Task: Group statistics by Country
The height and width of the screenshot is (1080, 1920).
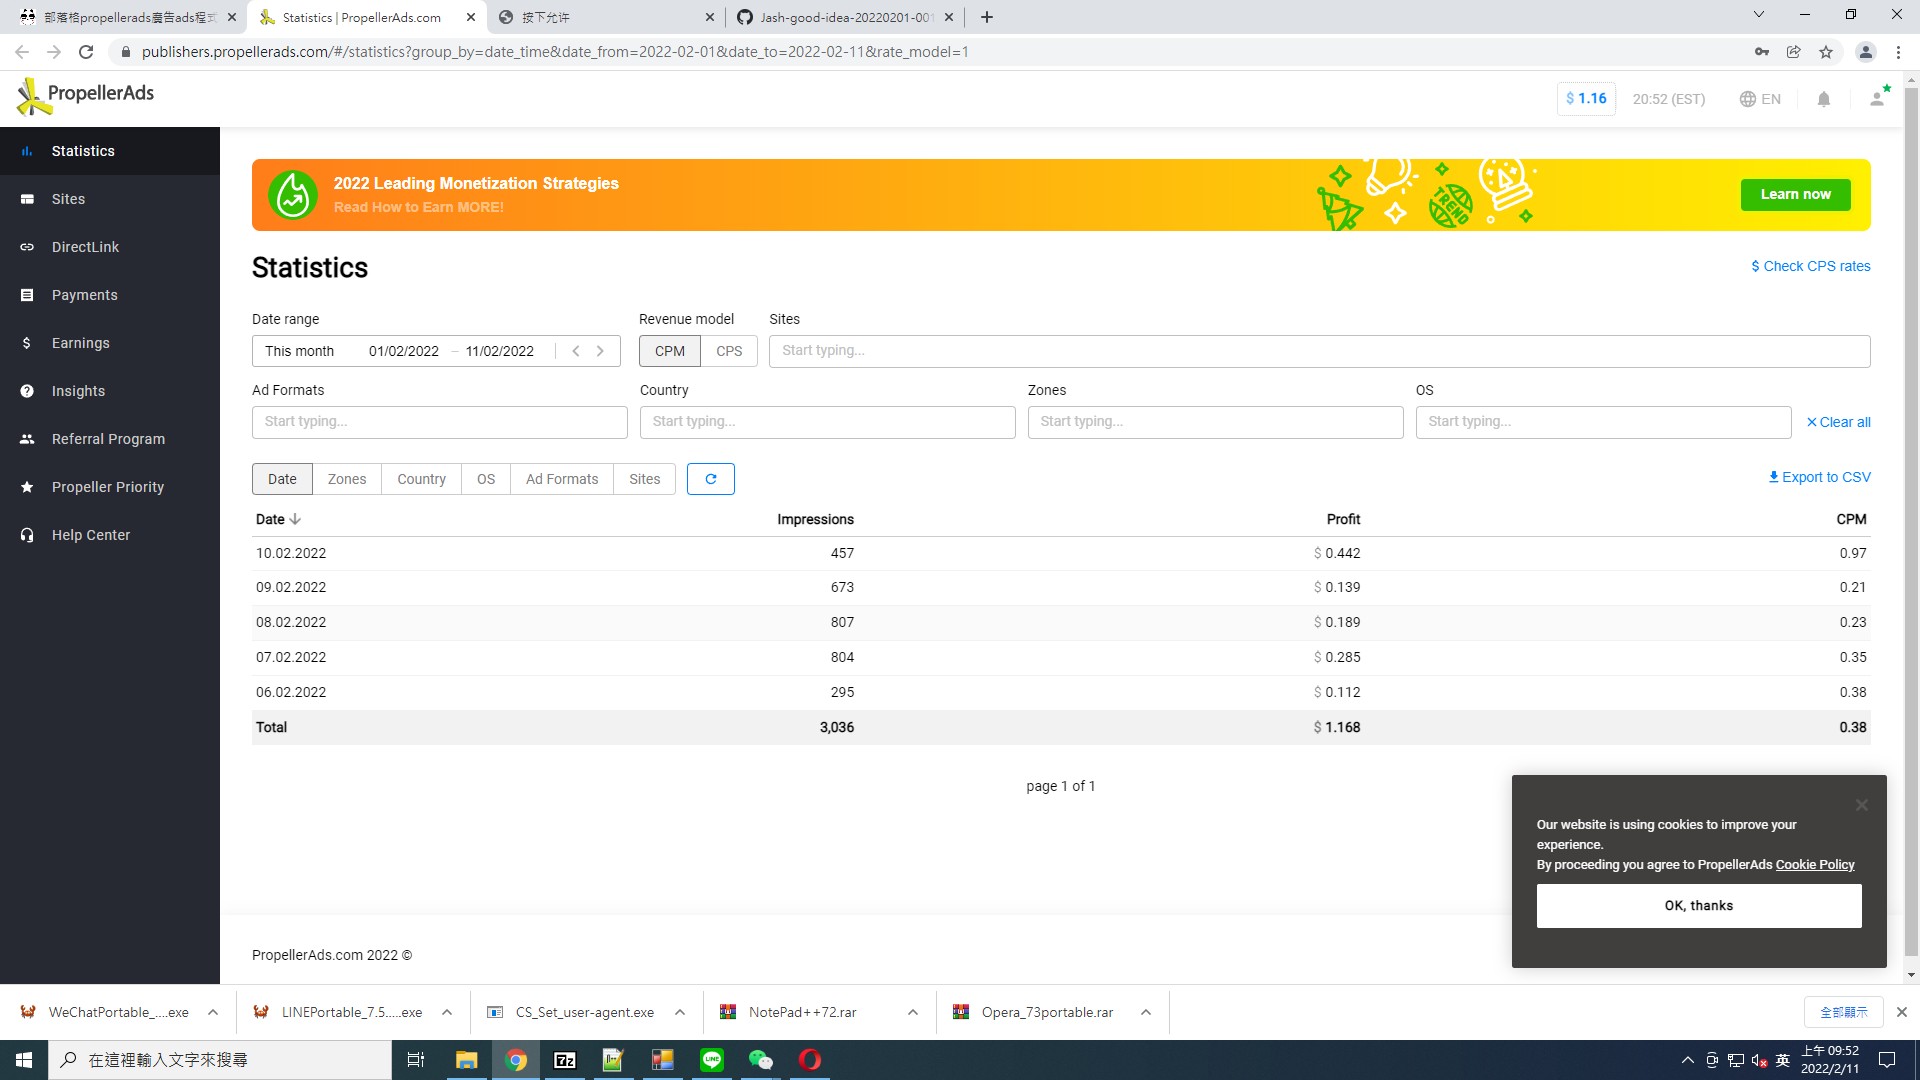Action: [421, 479]
